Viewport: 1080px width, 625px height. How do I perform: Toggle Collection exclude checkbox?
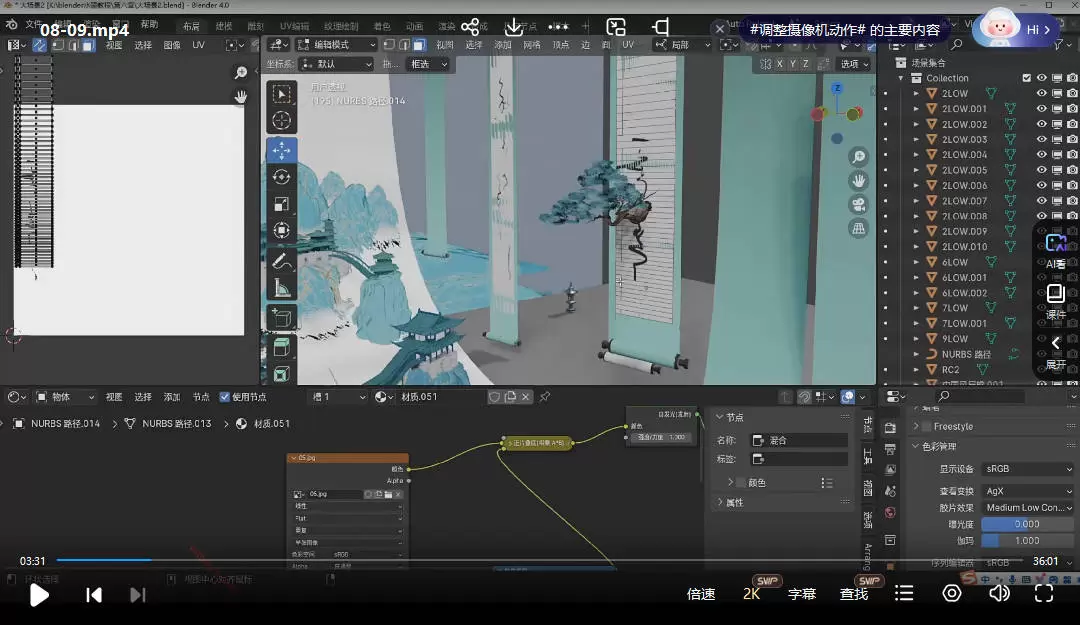coord(1026,78)
